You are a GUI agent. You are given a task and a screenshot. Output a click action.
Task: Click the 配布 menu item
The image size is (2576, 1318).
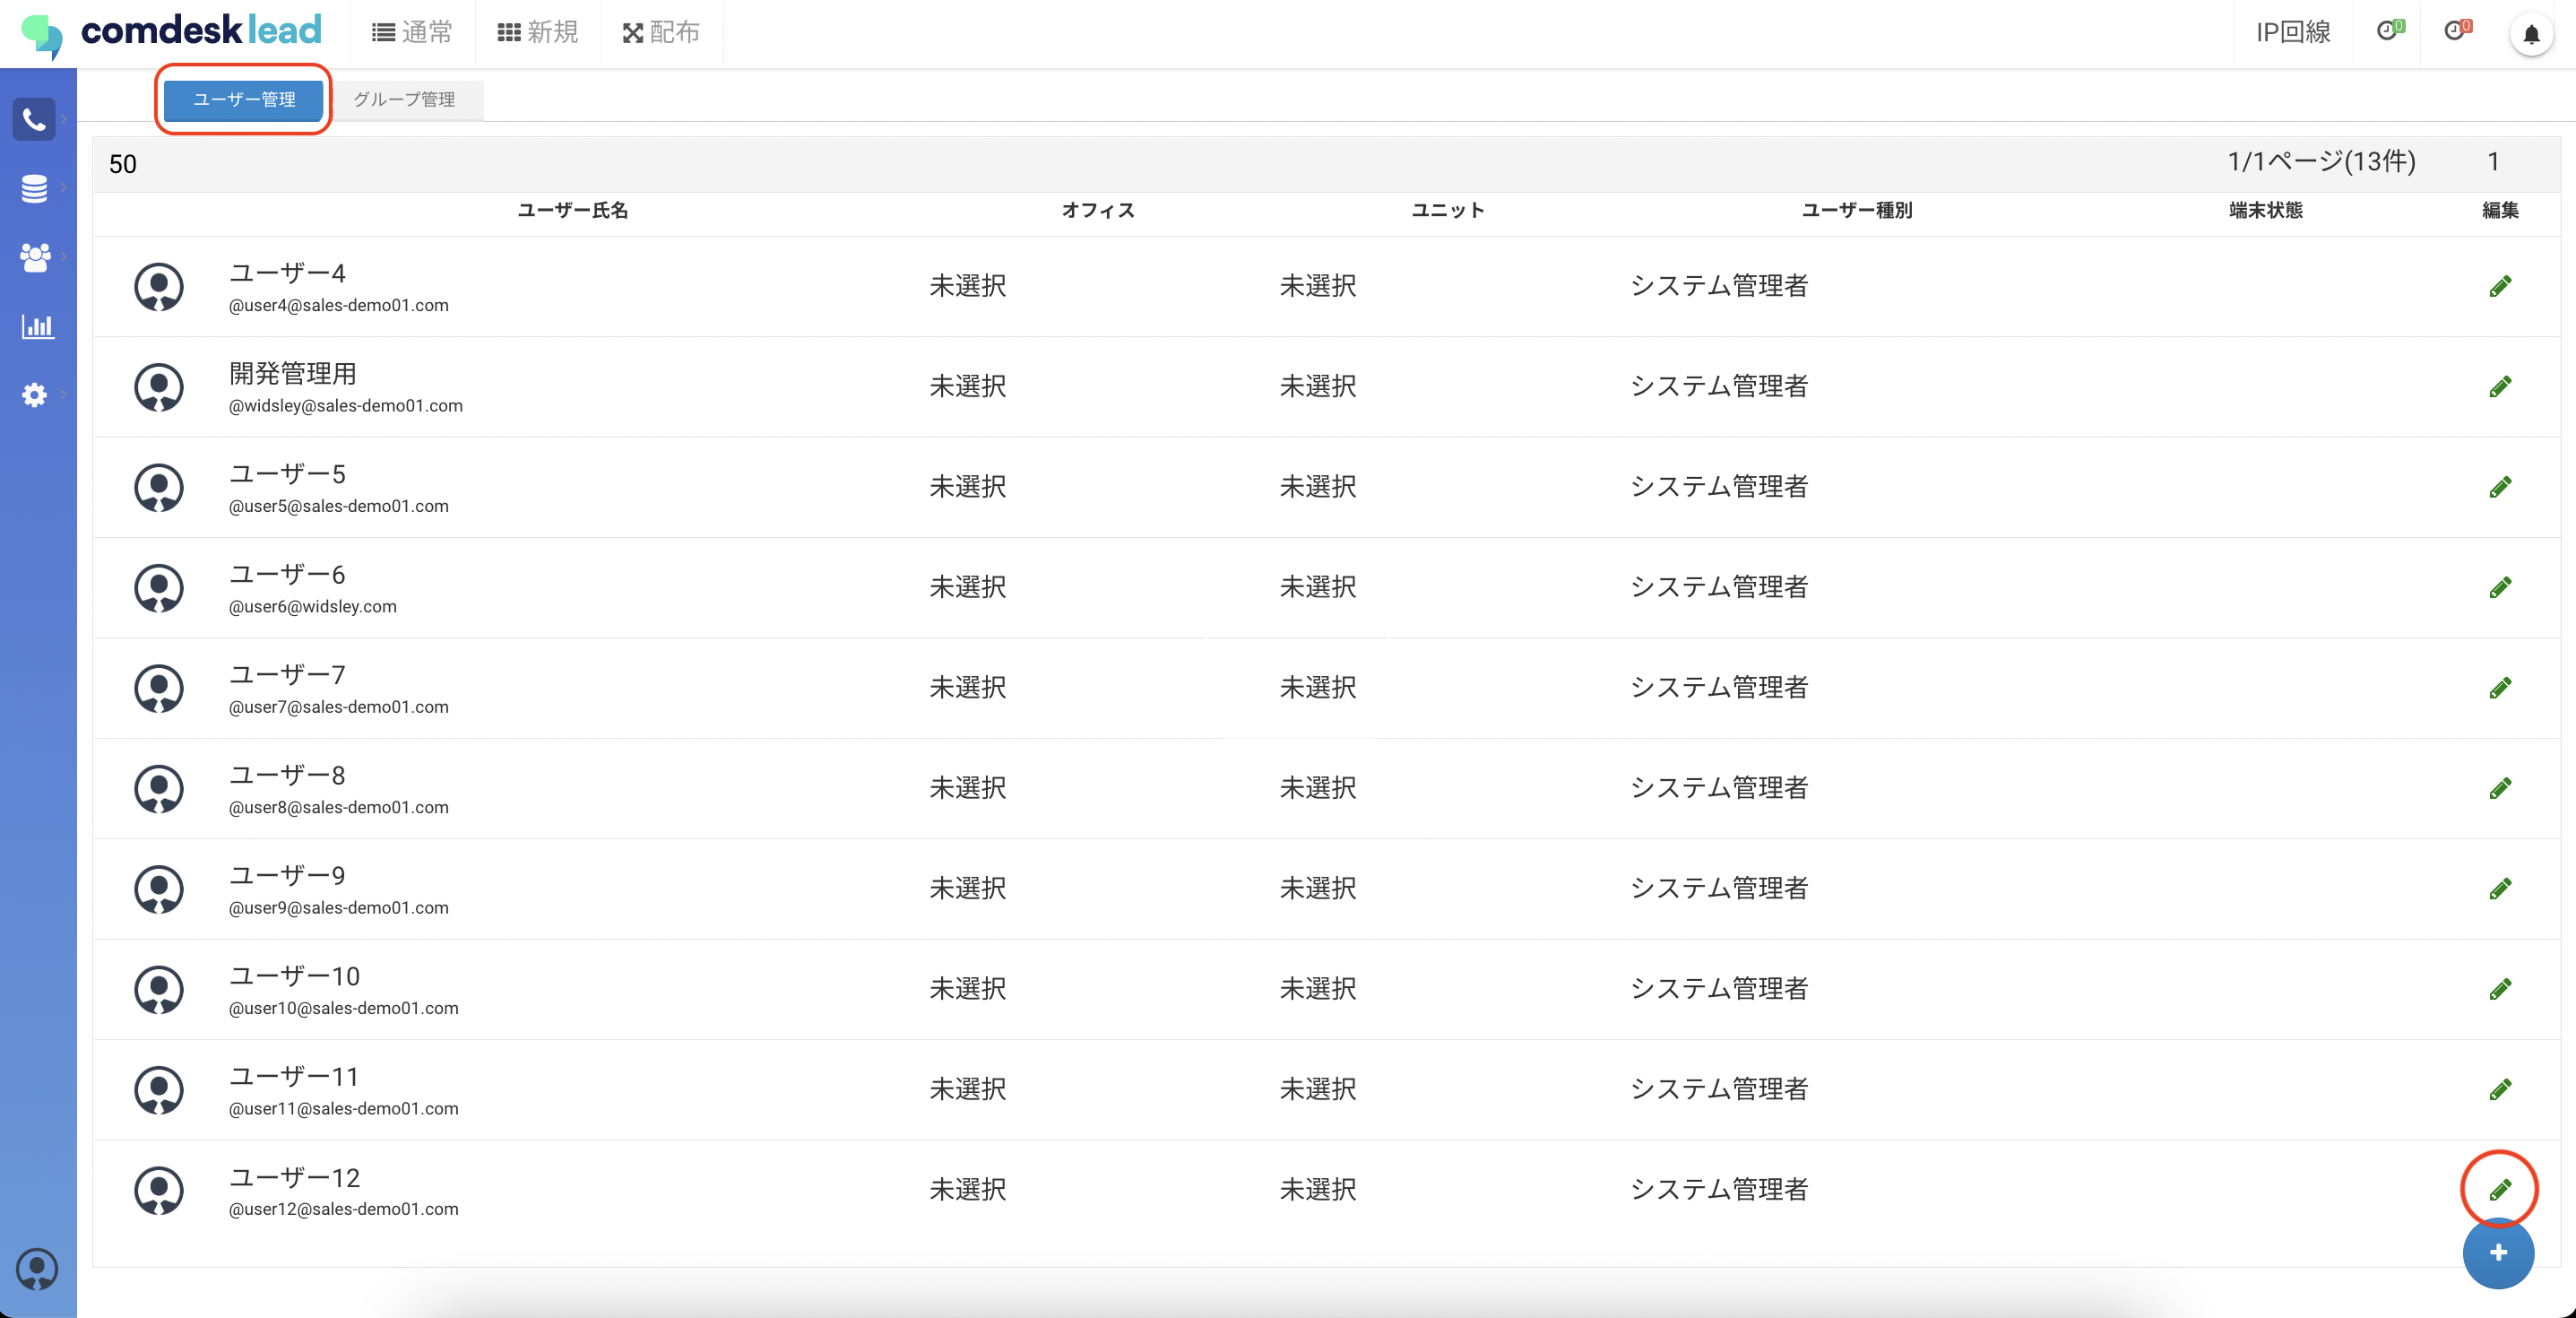click(x=661, y=33)
